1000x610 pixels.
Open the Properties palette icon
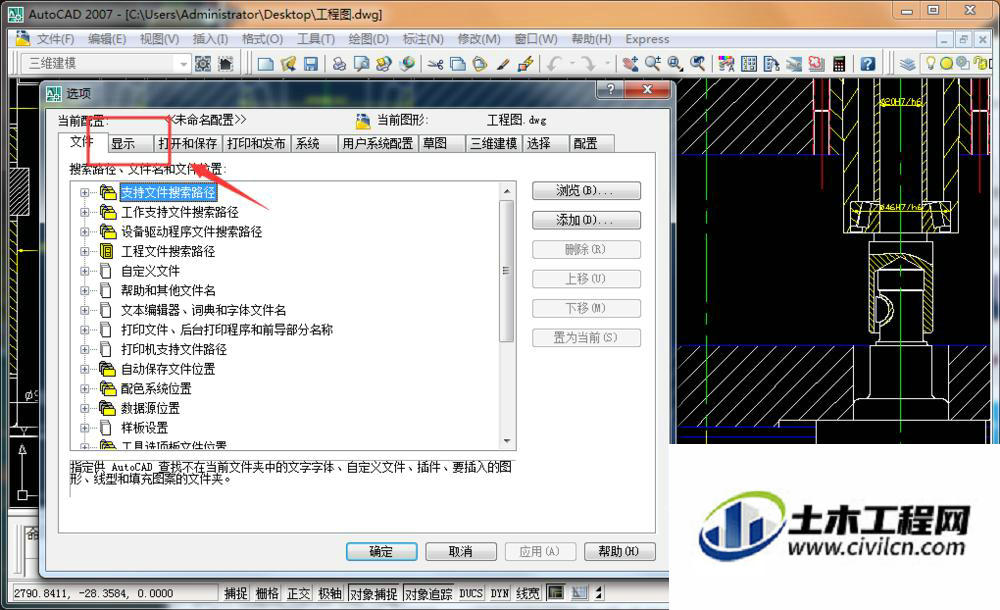(x=726, y=63)
